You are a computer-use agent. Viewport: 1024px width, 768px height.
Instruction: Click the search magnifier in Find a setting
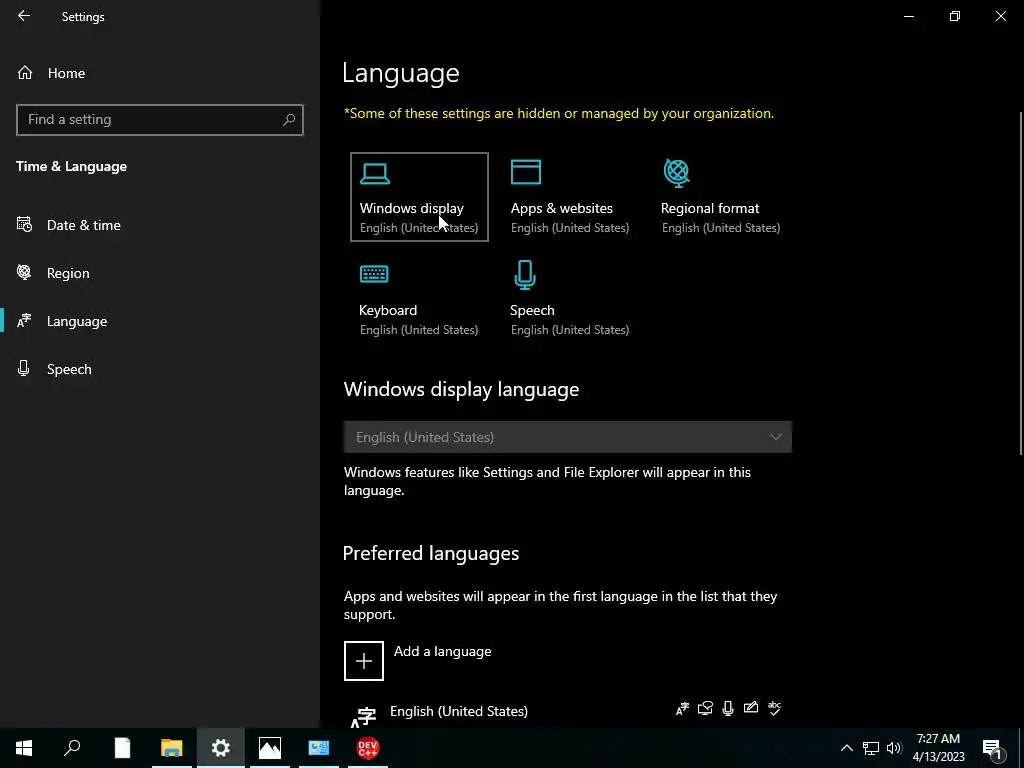(x=289, y=120)
